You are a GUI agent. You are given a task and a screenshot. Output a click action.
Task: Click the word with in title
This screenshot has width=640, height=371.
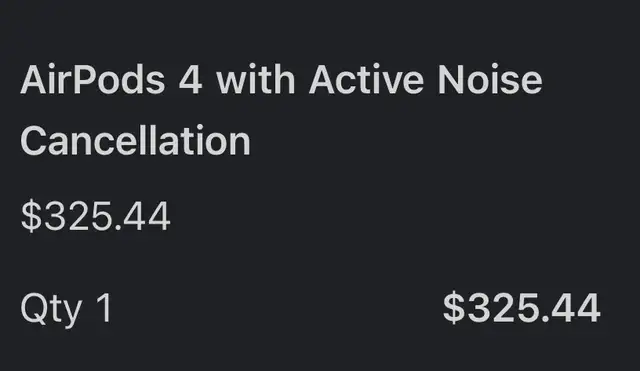(x=256, y=80)
